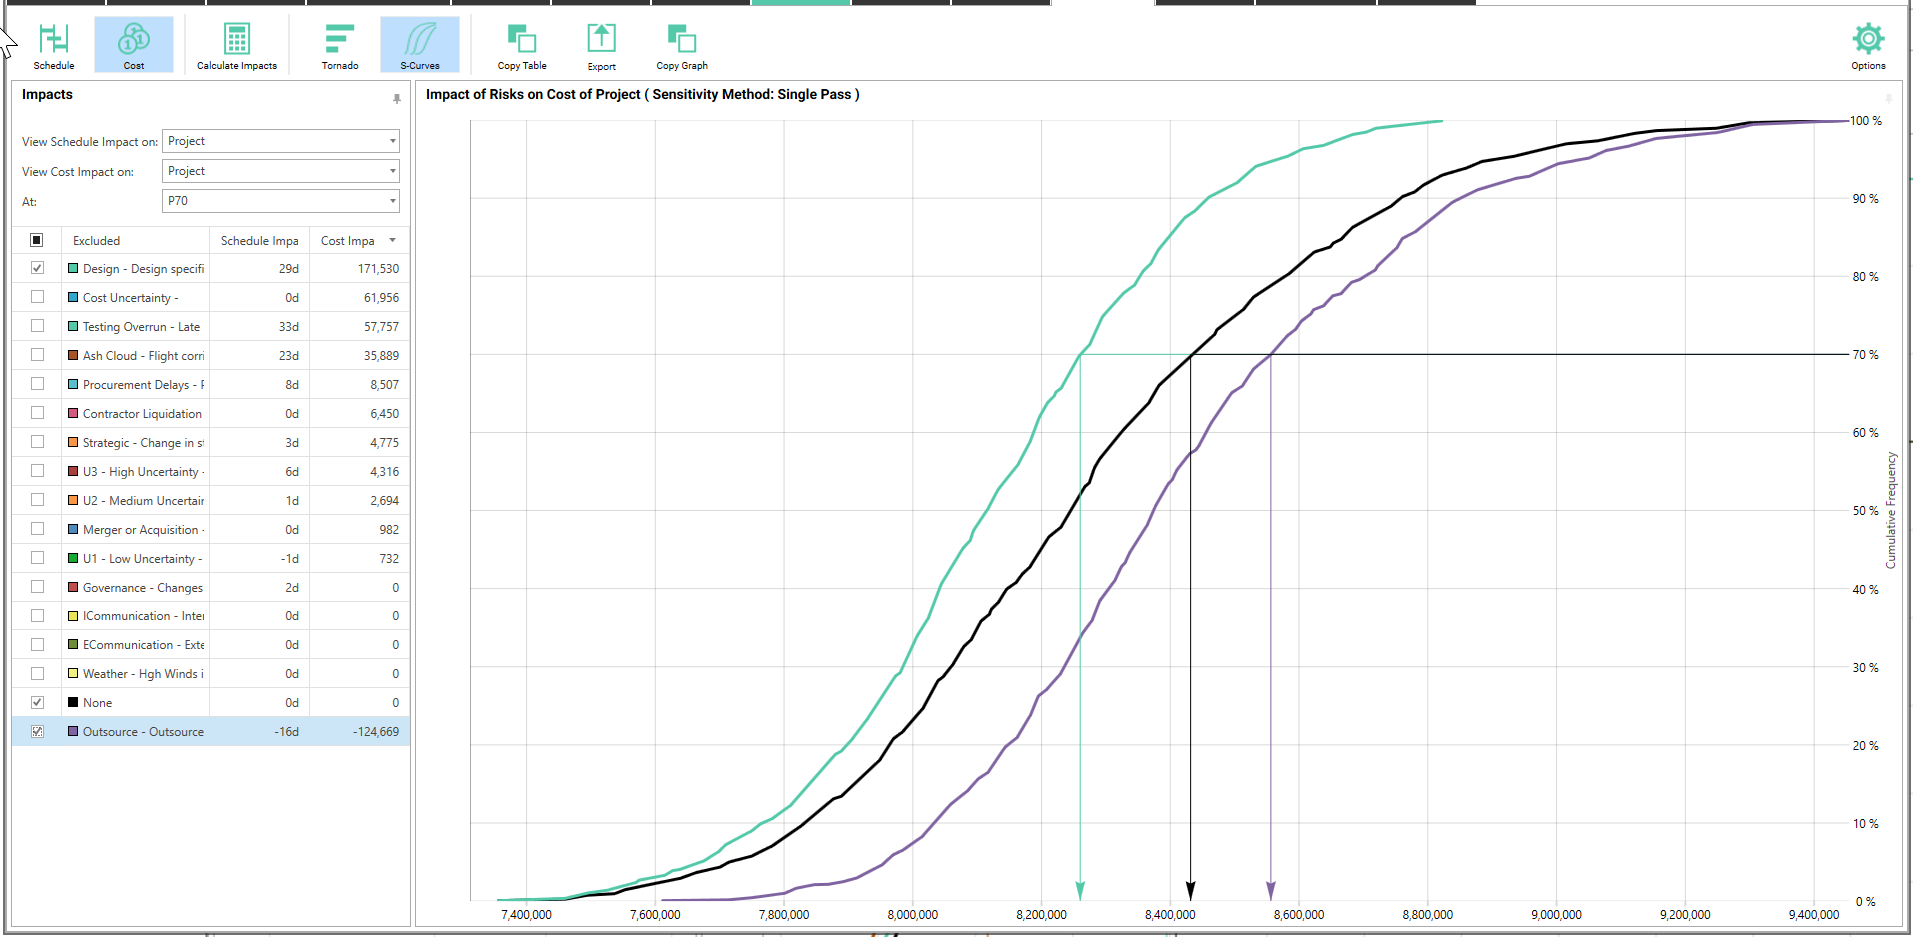Click the Copy Table icon
This screenshot has height=937, width=1913.
(522, 45)
